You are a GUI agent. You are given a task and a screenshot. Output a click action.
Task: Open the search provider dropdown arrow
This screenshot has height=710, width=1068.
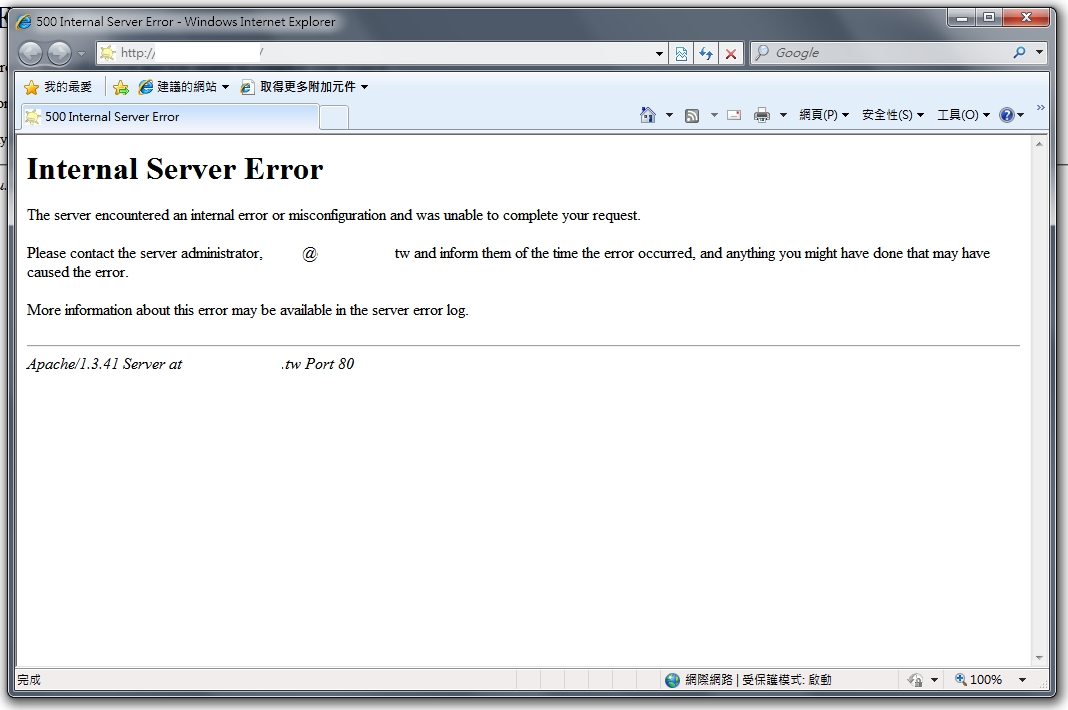pos(1039,52)
